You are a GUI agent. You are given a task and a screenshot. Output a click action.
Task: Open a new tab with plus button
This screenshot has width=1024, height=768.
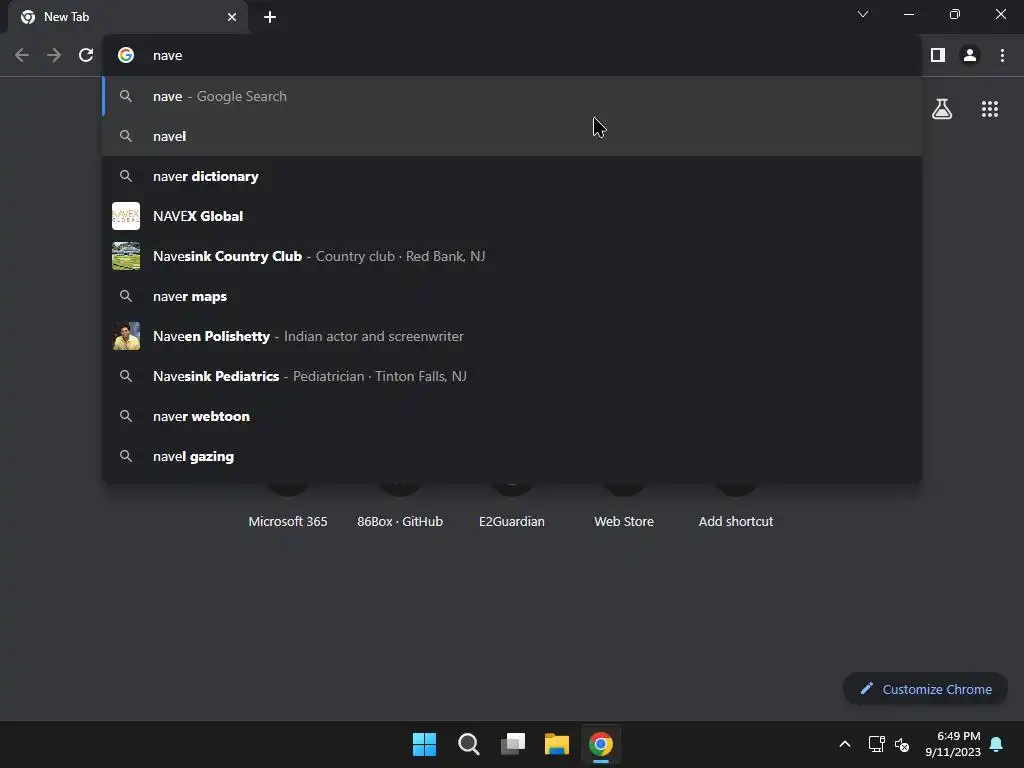(x=270, y=17)
